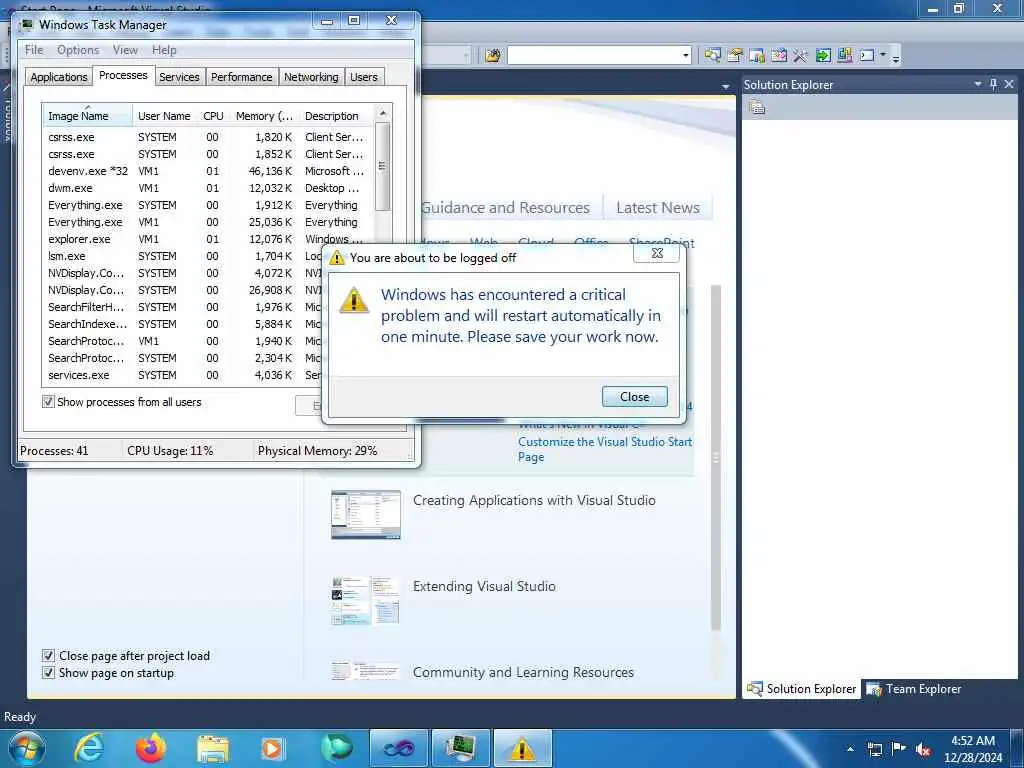Open Creating Applications with Visual Studio

point(534,500)
